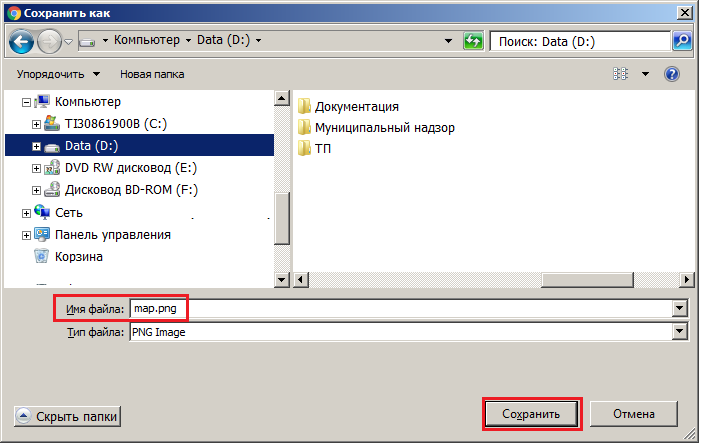The width and height of the screenshot is (701, 443).
Task: Select the Муниципальный надзор folder
Action: click(384, 127)
